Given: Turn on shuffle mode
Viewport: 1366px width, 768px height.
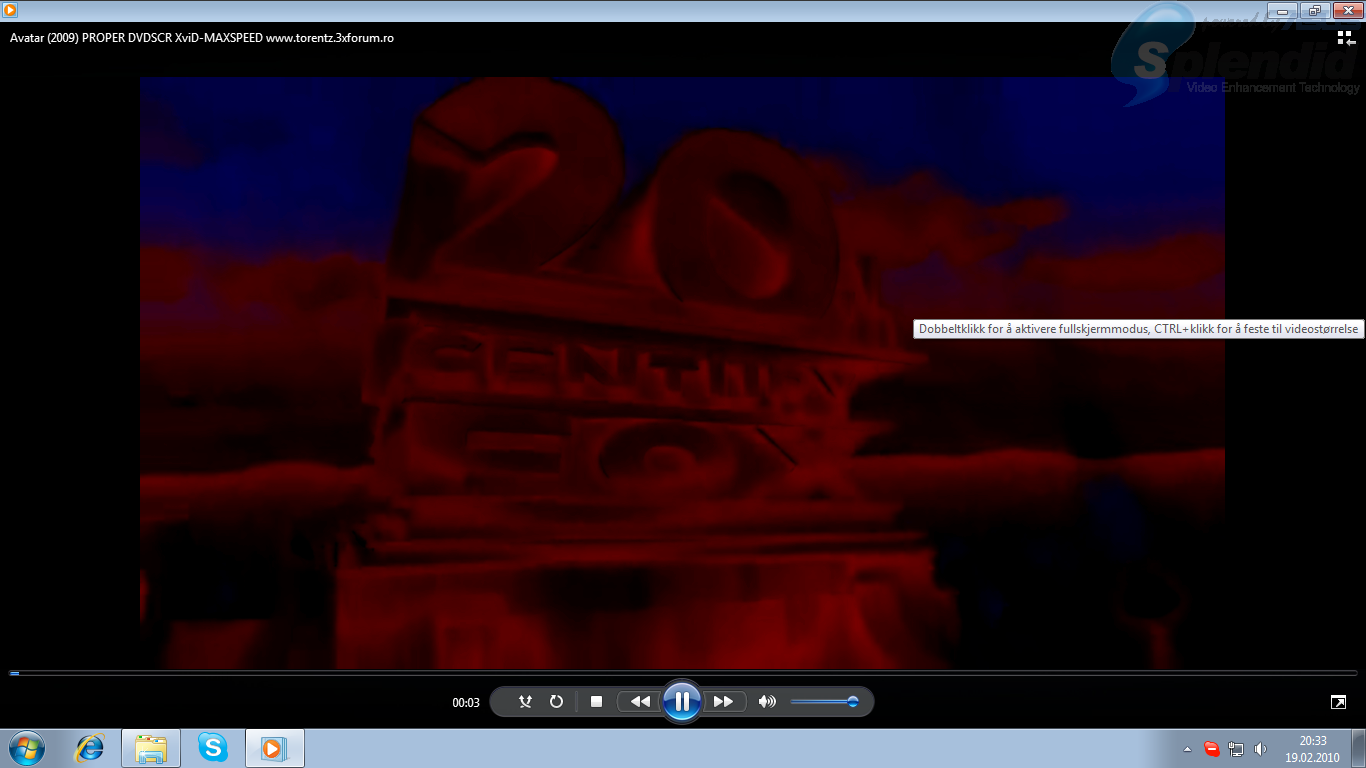Looking at the screenshot, I should [x=525, y=702].
